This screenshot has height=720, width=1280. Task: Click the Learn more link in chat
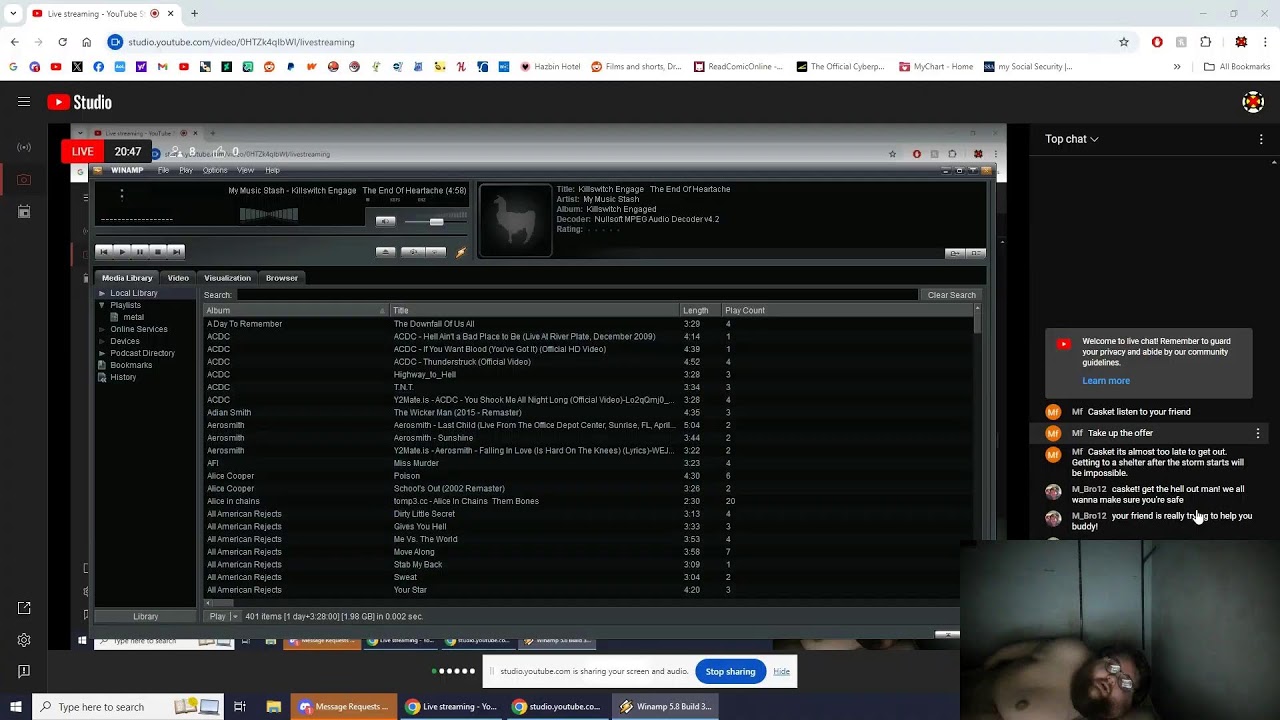(x=1106, y=381)
